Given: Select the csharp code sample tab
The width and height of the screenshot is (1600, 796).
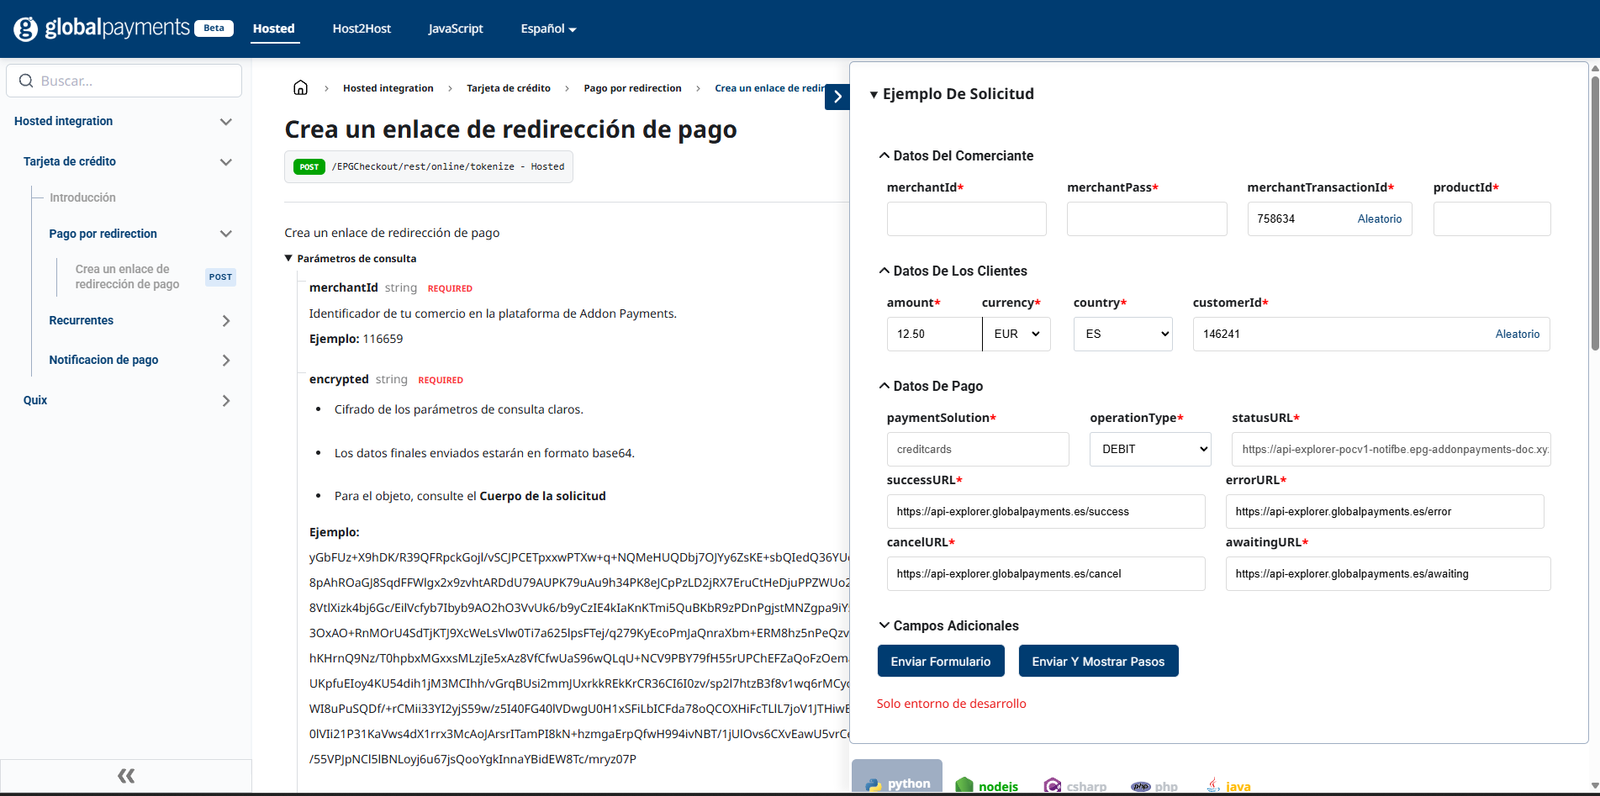Looking at the screenshot, I should pos(1075,785).
